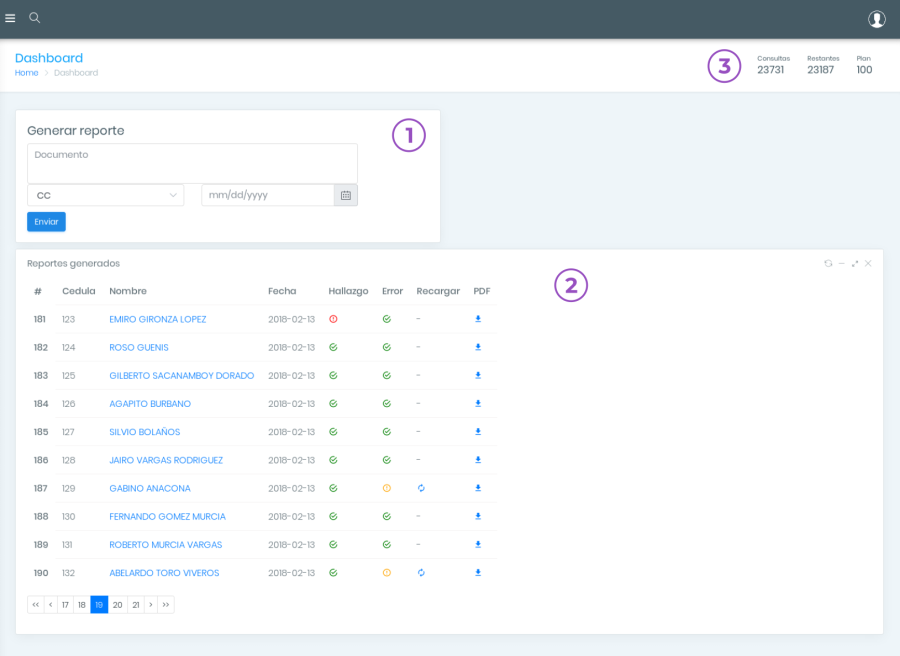Open FERNANDO GOMEZ MURCIA report link
Screen dimensions: 900x656
[x=168, y=516]
